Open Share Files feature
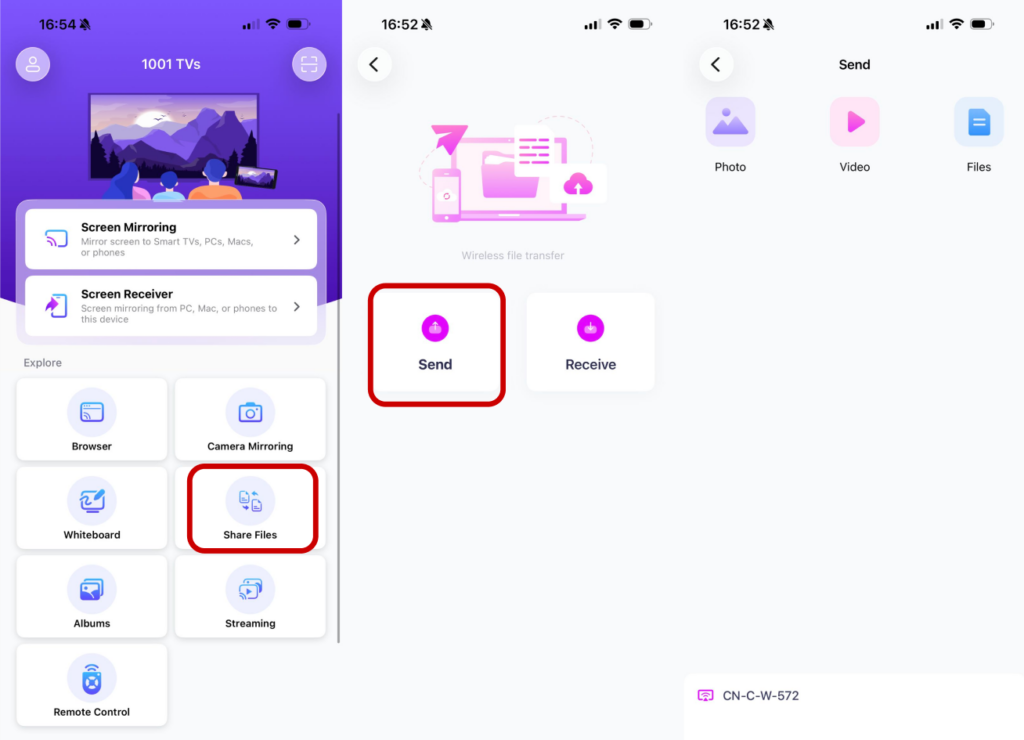 coord(250,508)
